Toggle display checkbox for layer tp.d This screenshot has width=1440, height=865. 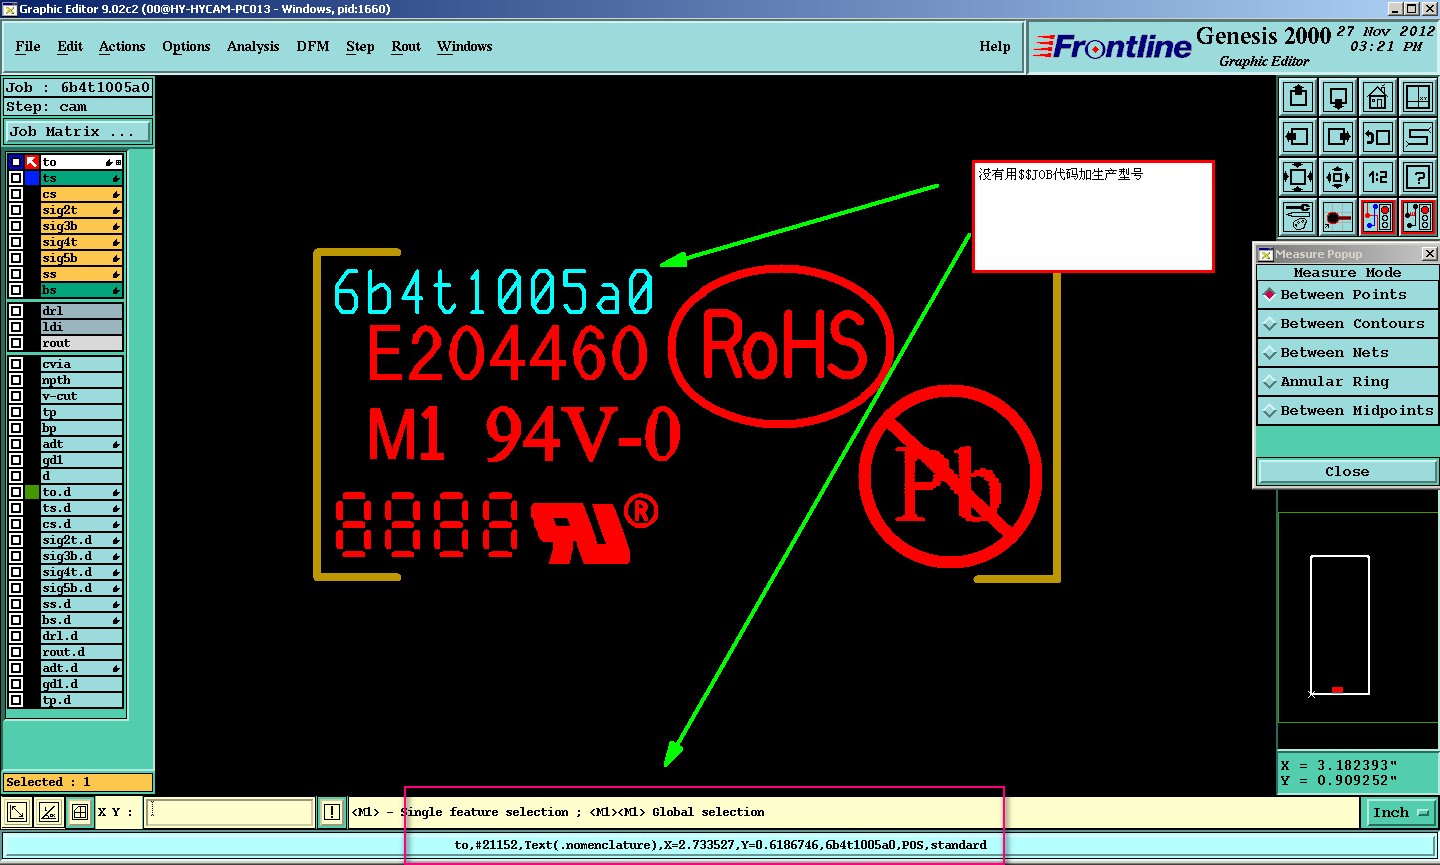coord(16,700)
